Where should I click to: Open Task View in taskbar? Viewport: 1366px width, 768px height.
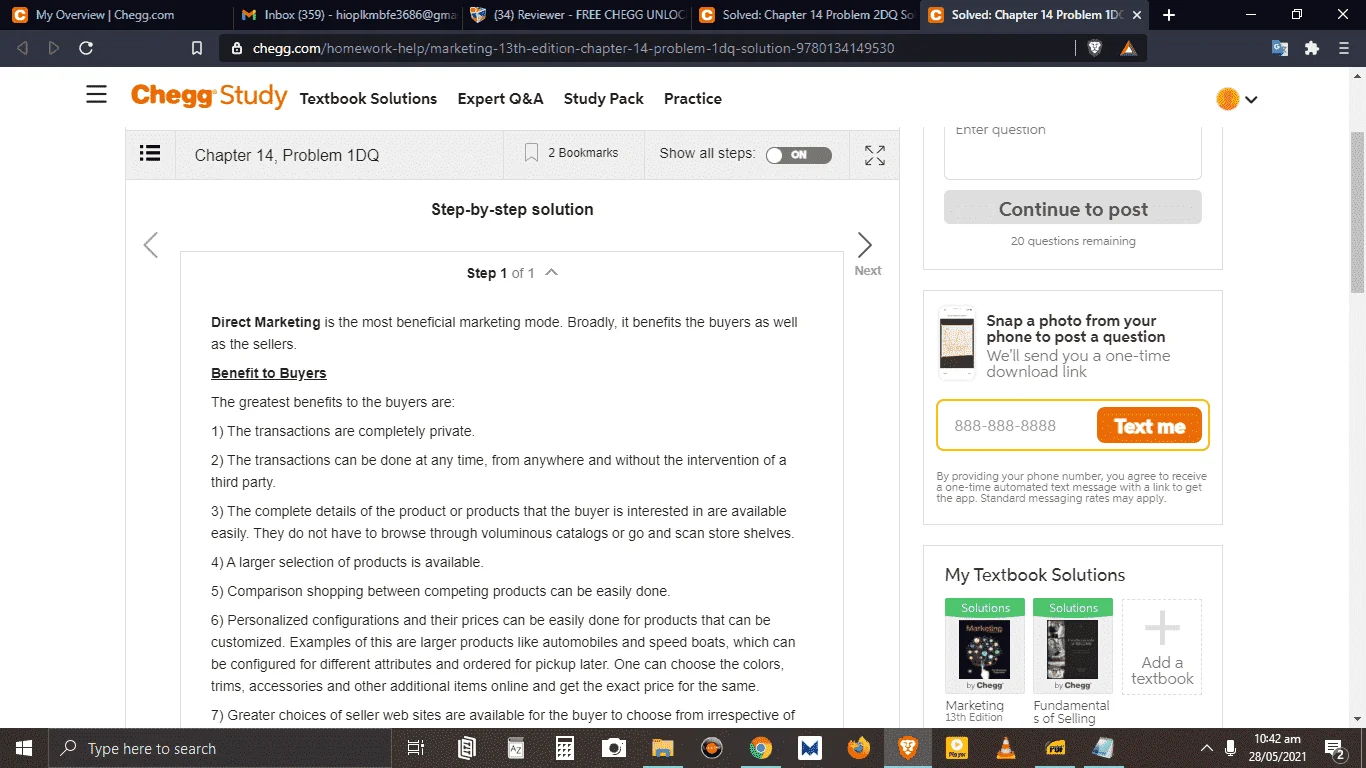click(416, 748)
